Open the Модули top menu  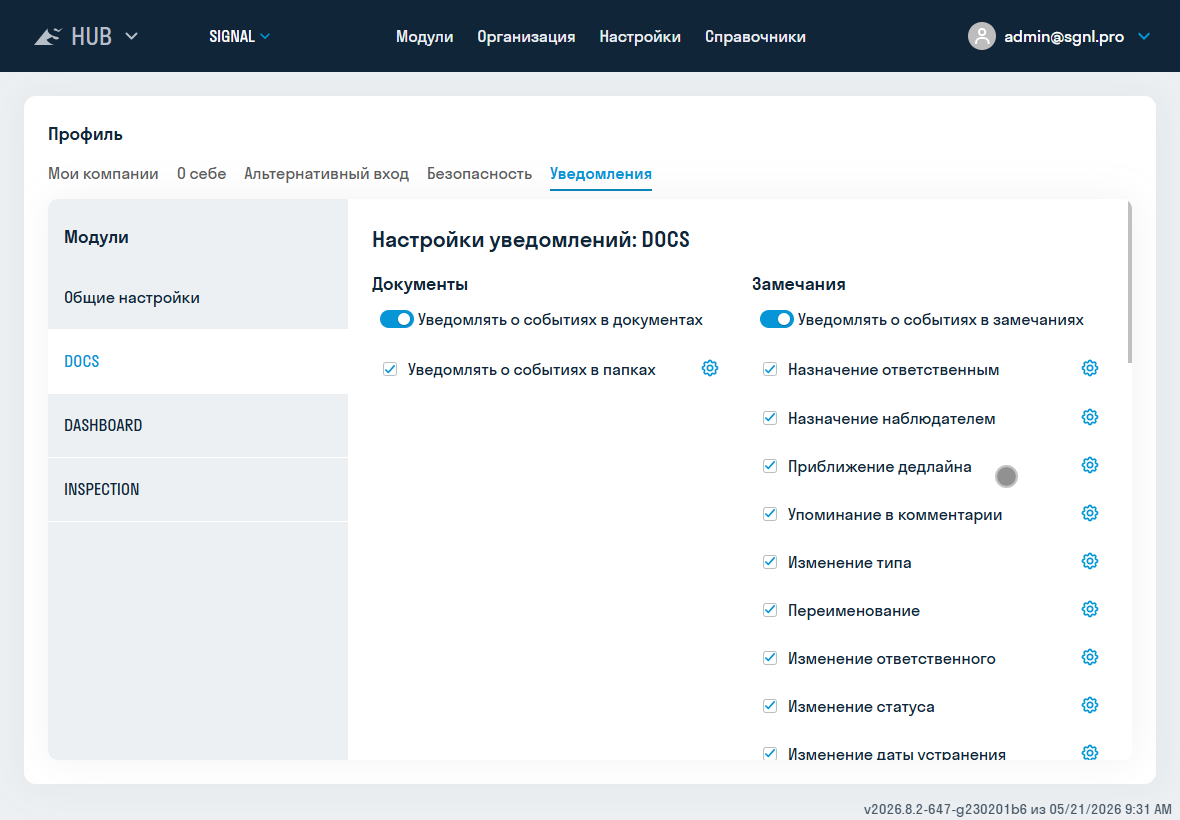(424, 36)
